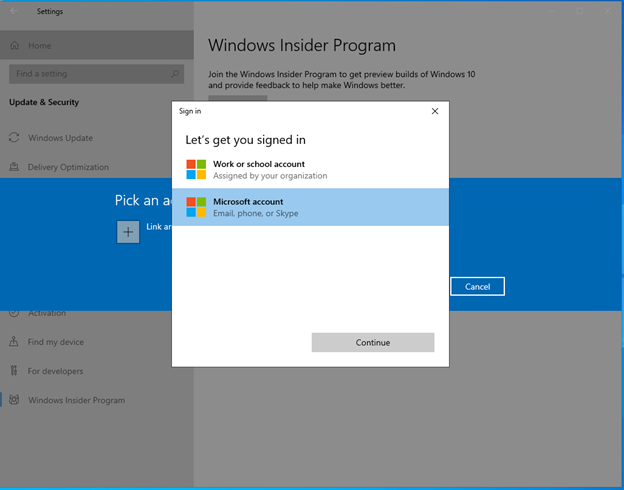Click the Windows Insider Program page title
624x490 pixels.
click(302, 45)
